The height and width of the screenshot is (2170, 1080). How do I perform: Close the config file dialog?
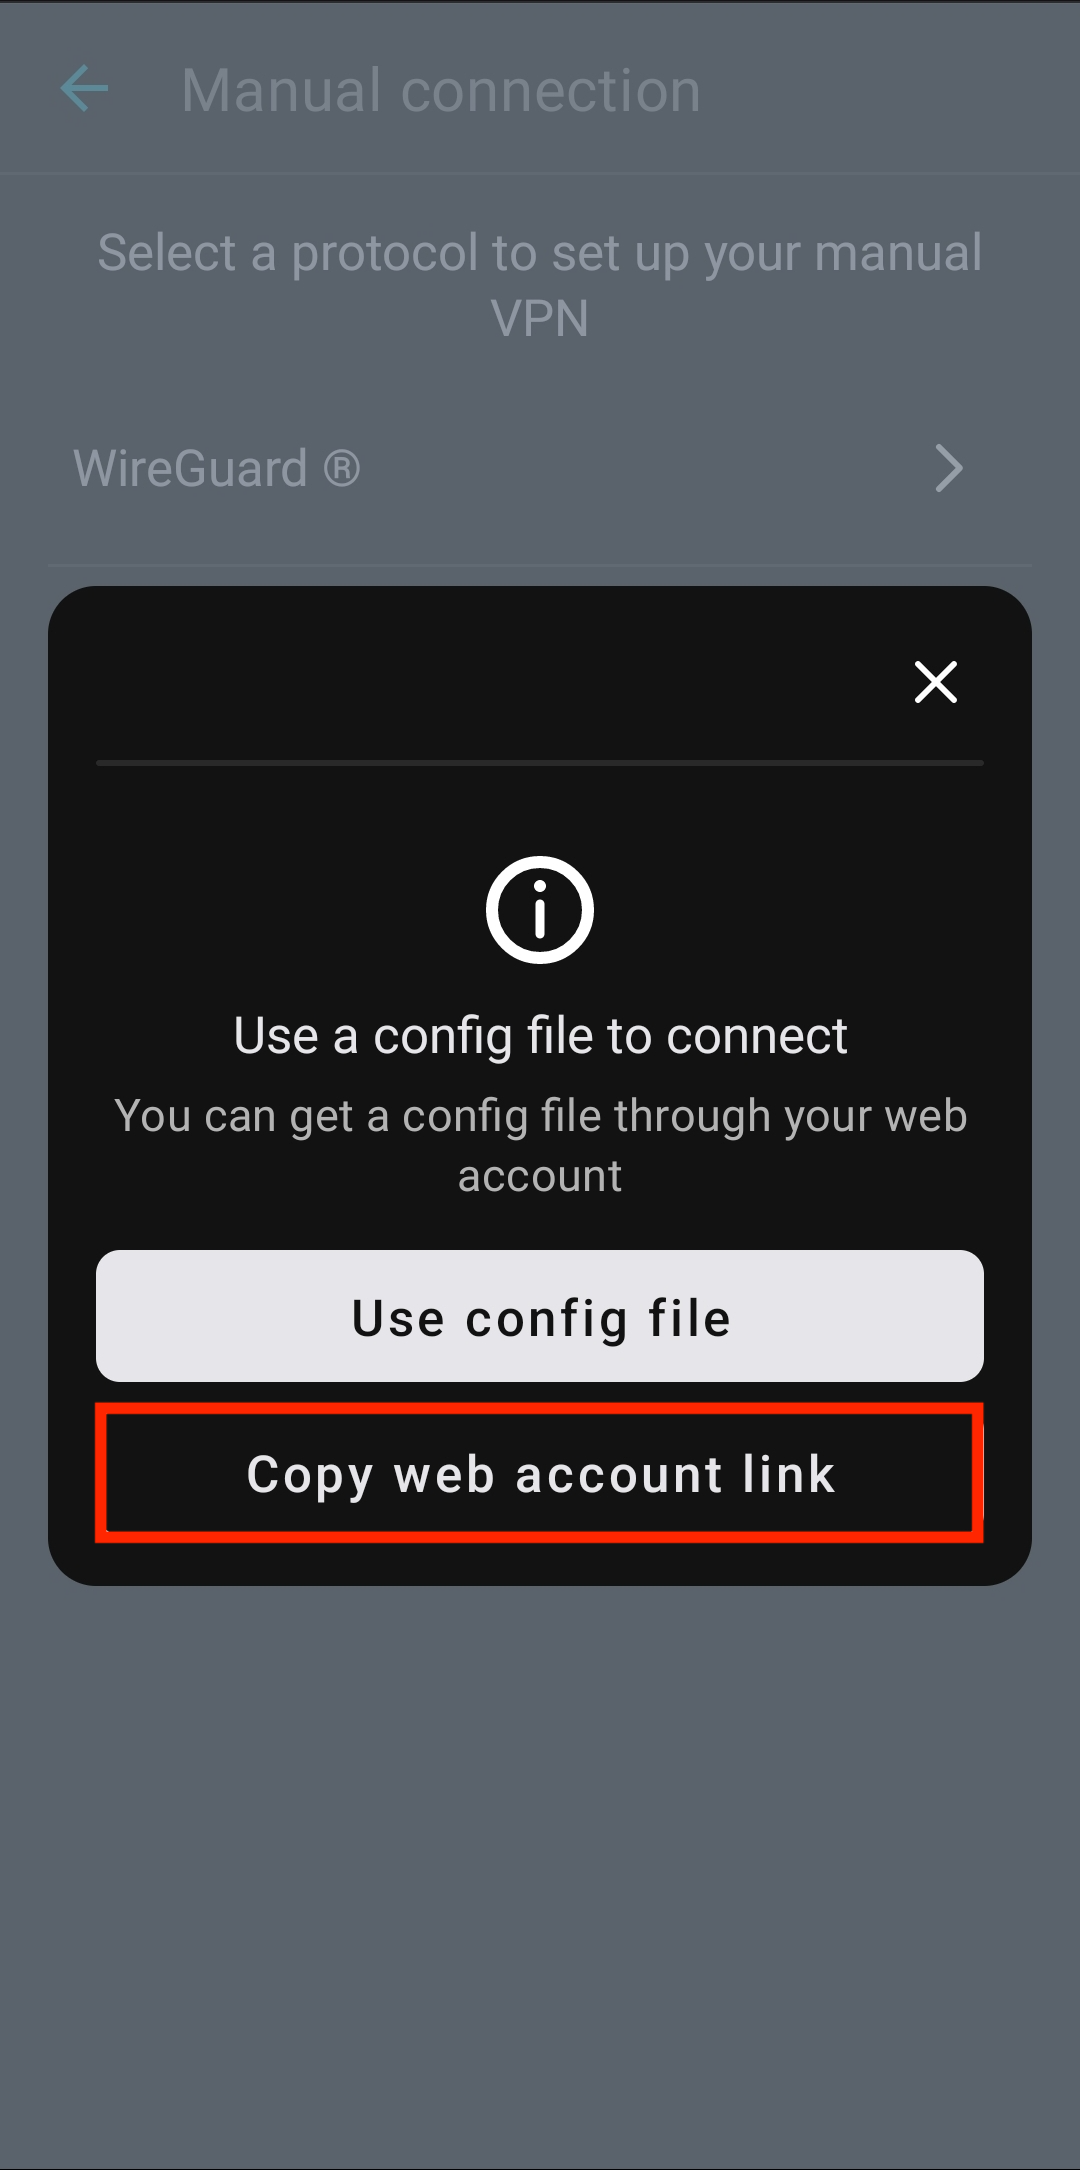pos(936,682)
